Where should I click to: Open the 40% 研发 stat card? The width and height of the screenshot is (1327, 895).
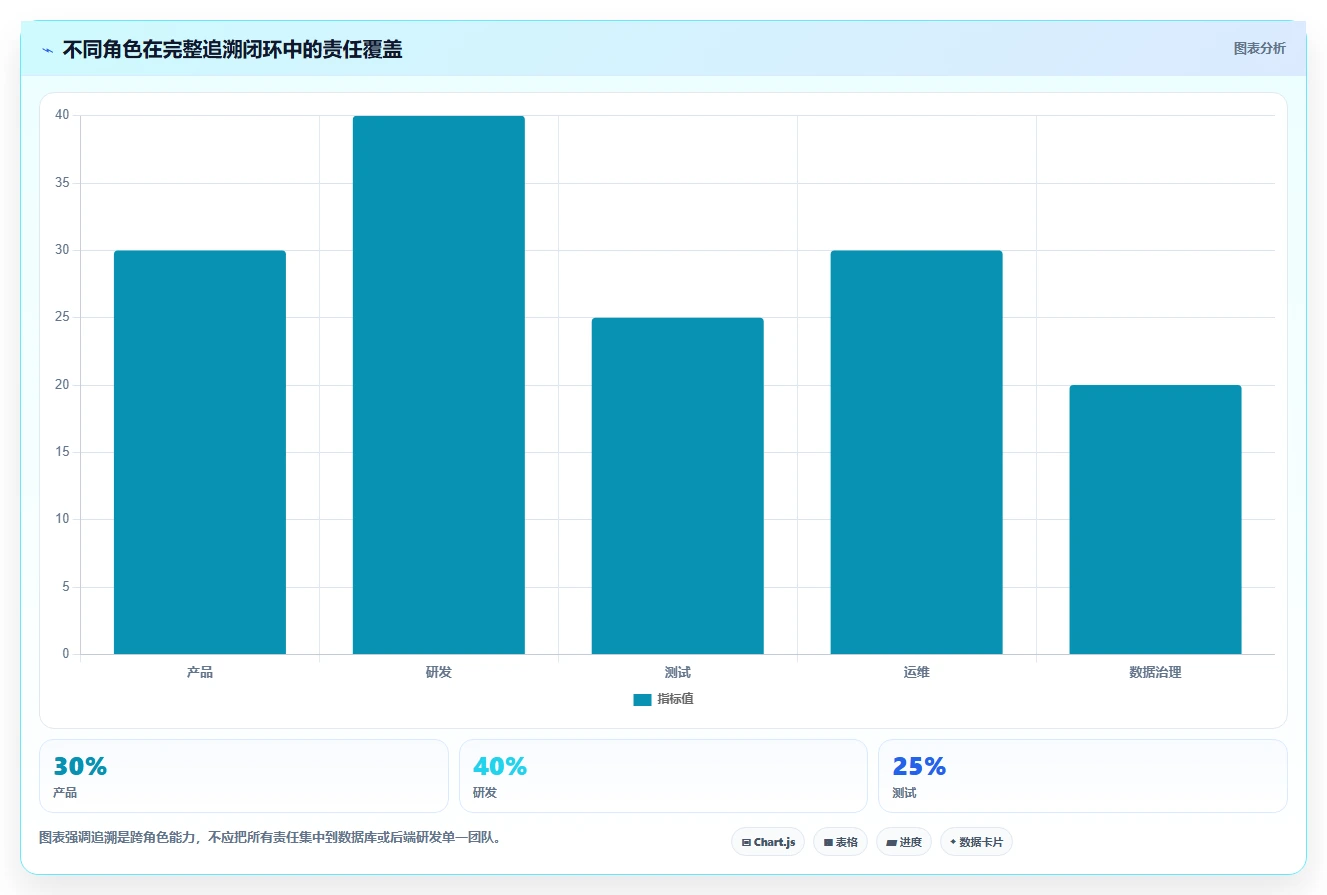point(663,776)
